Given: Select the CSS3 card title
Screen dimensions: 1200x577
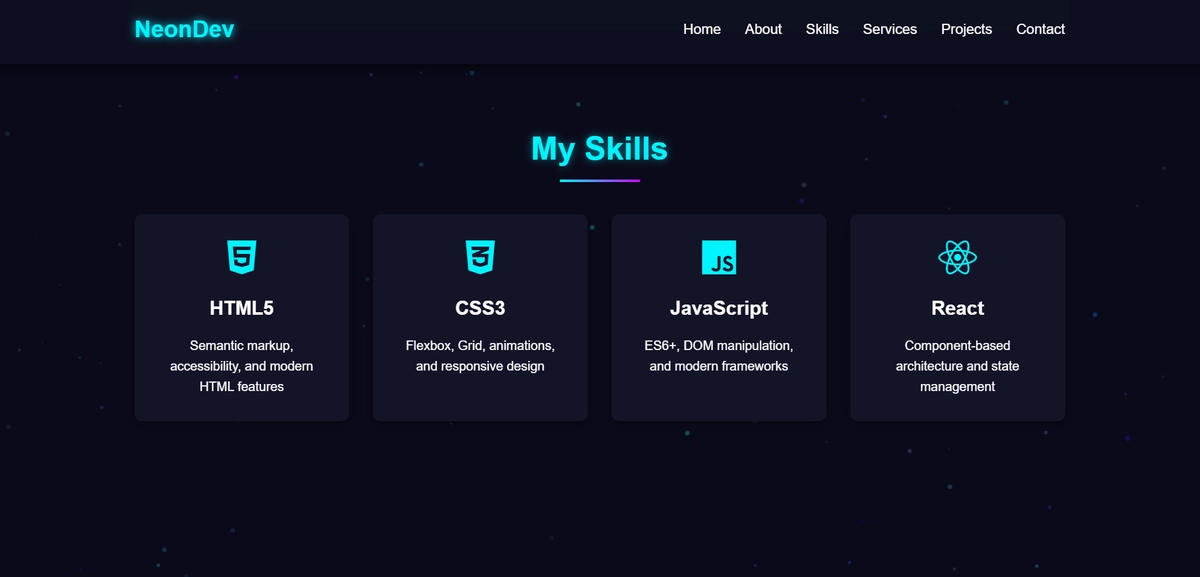Looking at the screenshot, I should pos(480,308).
